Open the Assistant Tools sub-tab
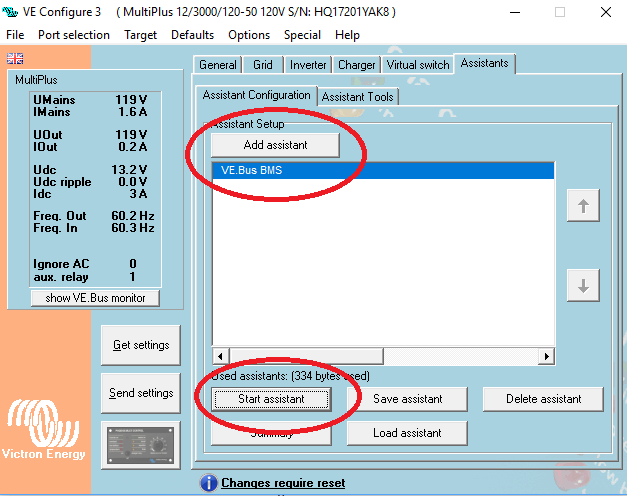The width and height of the screenshot is (627, 496). 357,97
